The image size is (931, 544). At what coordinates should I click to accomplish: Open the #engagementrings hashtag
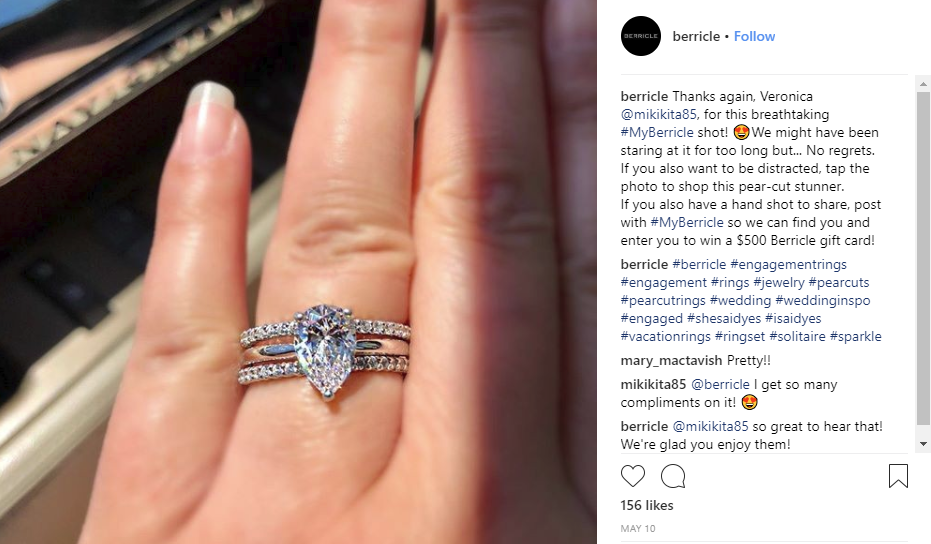pos(788,264)
